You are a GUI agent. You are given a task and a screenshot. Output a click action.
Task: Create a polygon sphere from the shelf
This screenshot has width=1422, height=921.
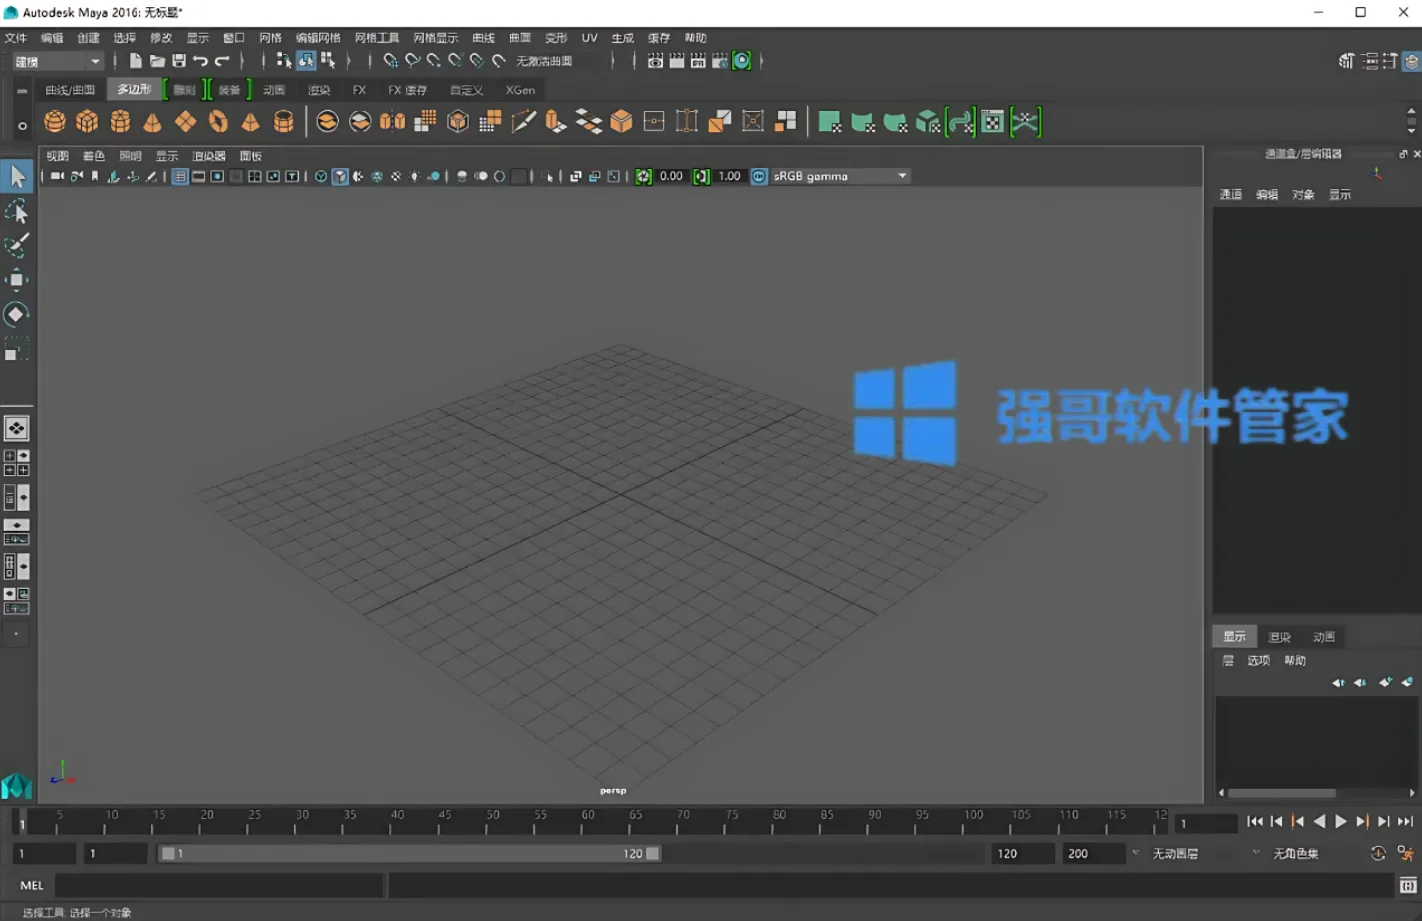coord(55,122)
